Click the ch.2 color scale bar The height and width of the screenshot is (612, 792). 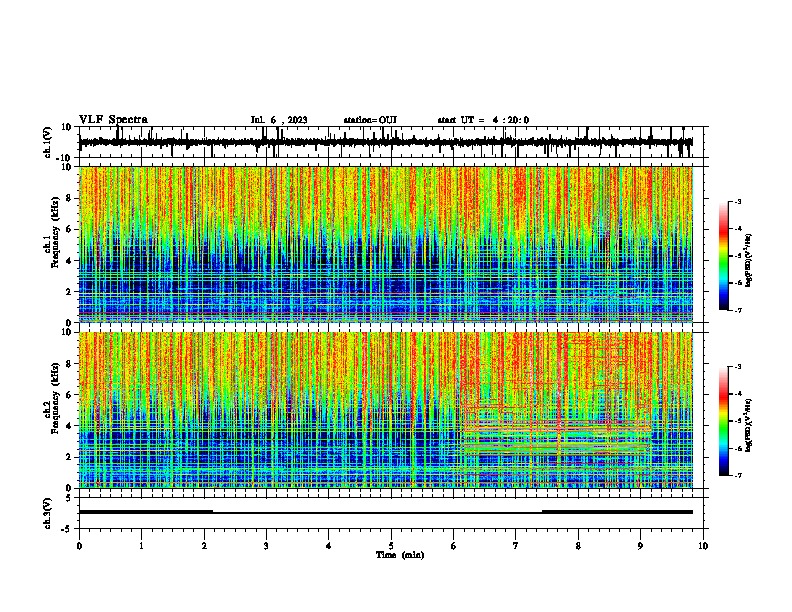pyautogui.click(x=724, y=421)
